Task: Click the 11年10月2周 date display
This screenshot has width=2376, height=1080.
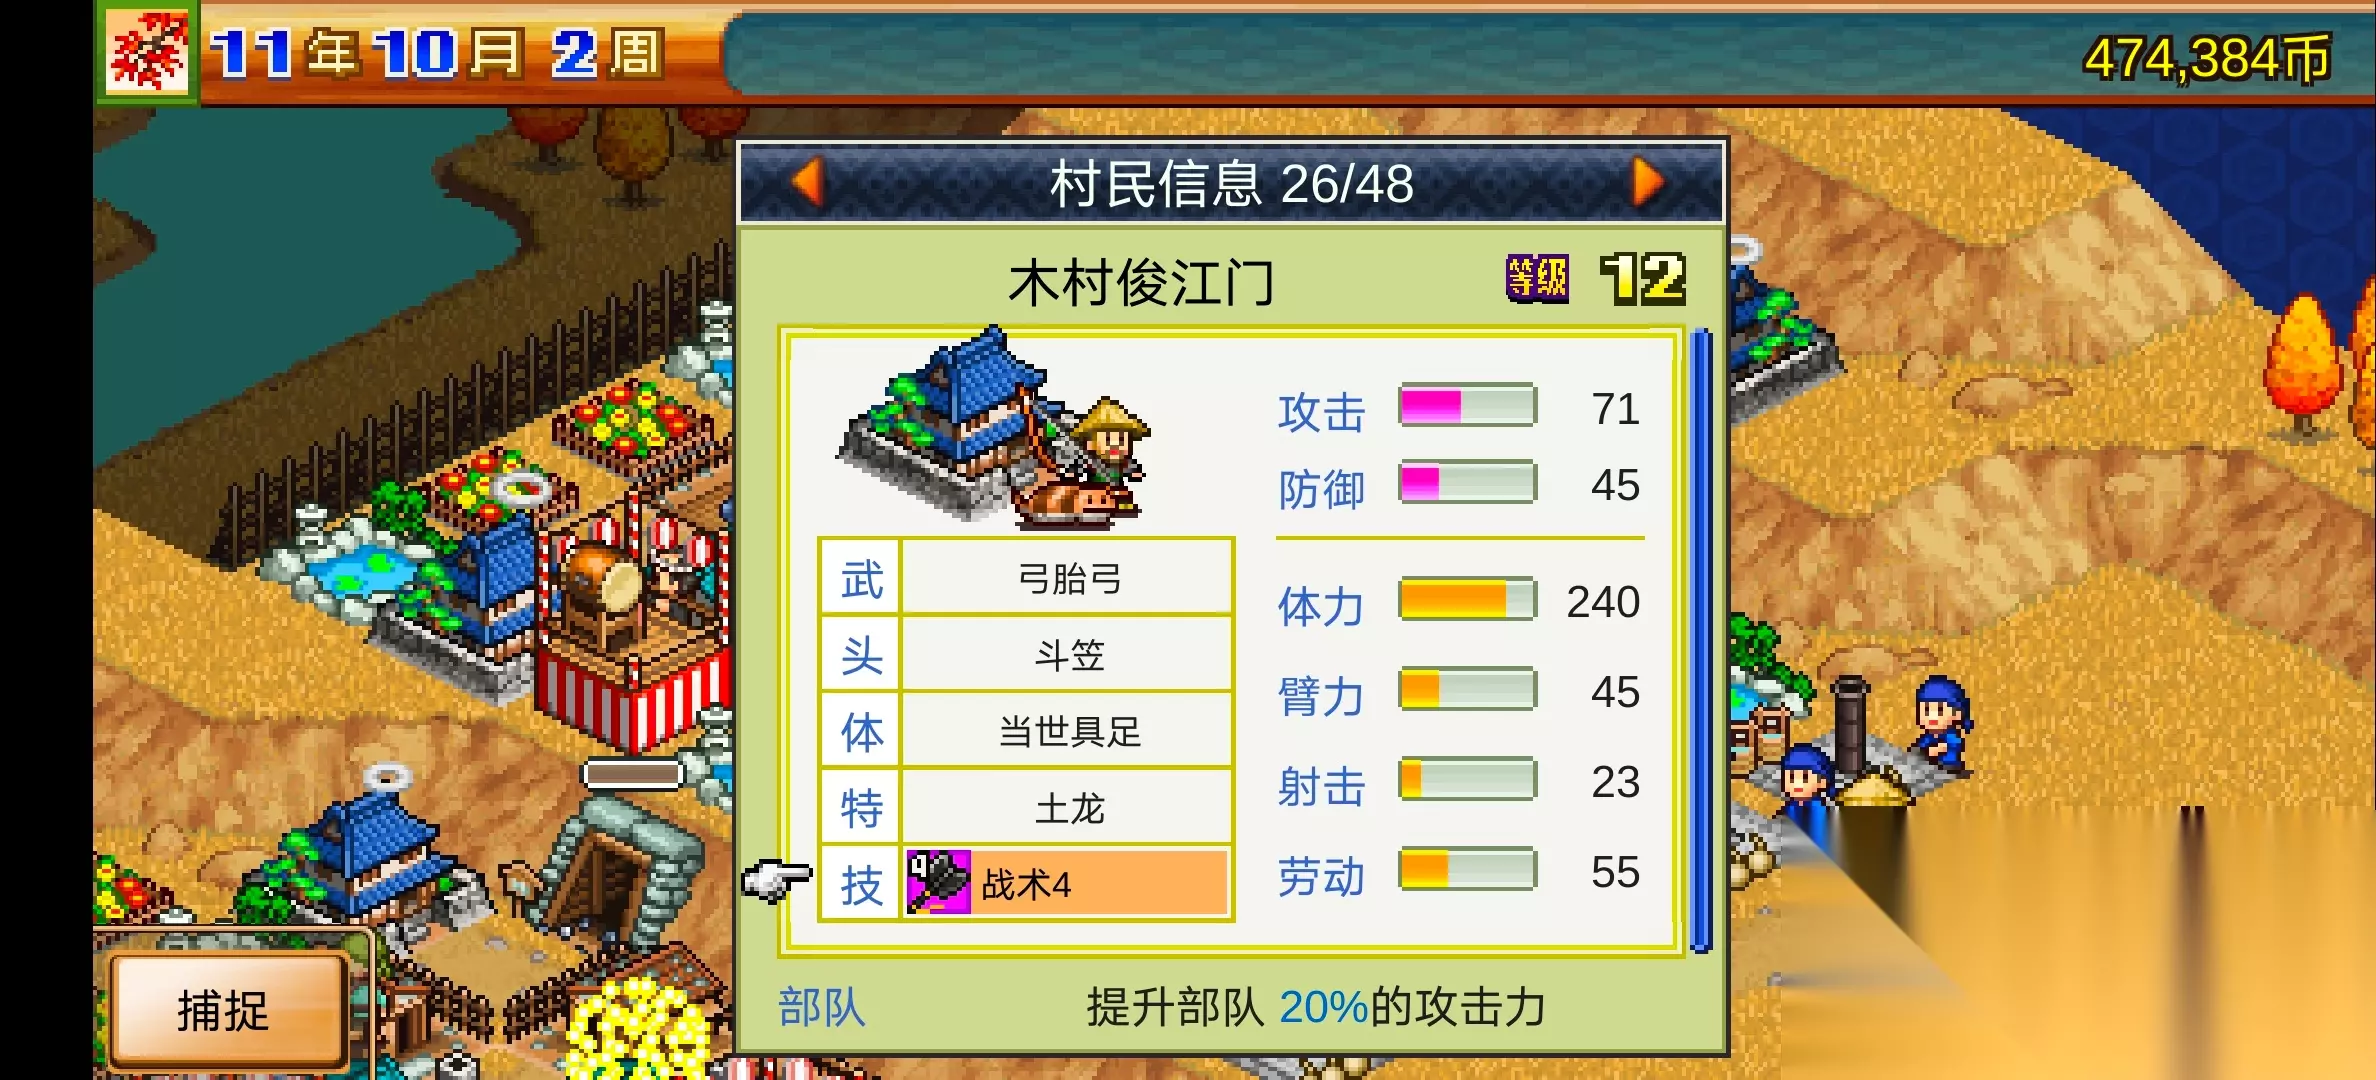Action: [x=437, y=53]
